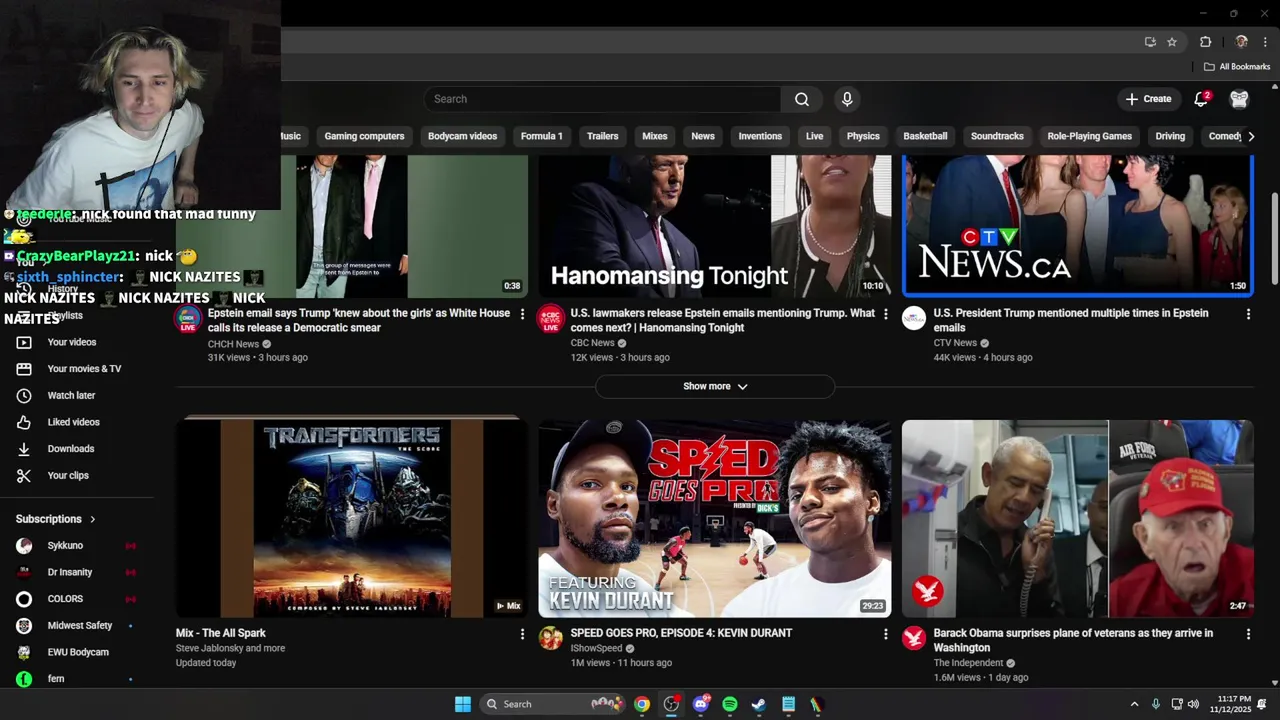Viewport: 1280px width, 720px height.
Task: Open options for Hanomansing Tonight video
Action: pyautogui.click(x=885, y=314)
